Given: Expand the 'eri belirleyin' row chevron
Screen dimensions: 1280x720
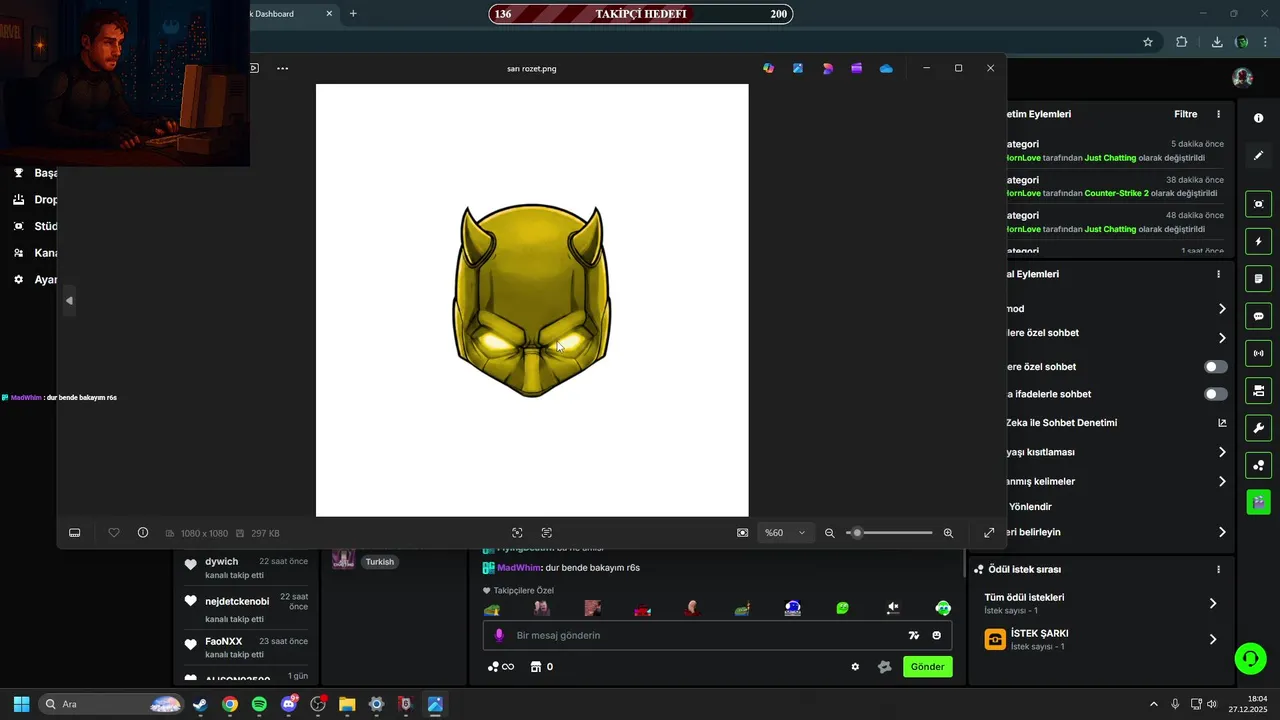Looking at the screenshot, I should point(1221,532).
